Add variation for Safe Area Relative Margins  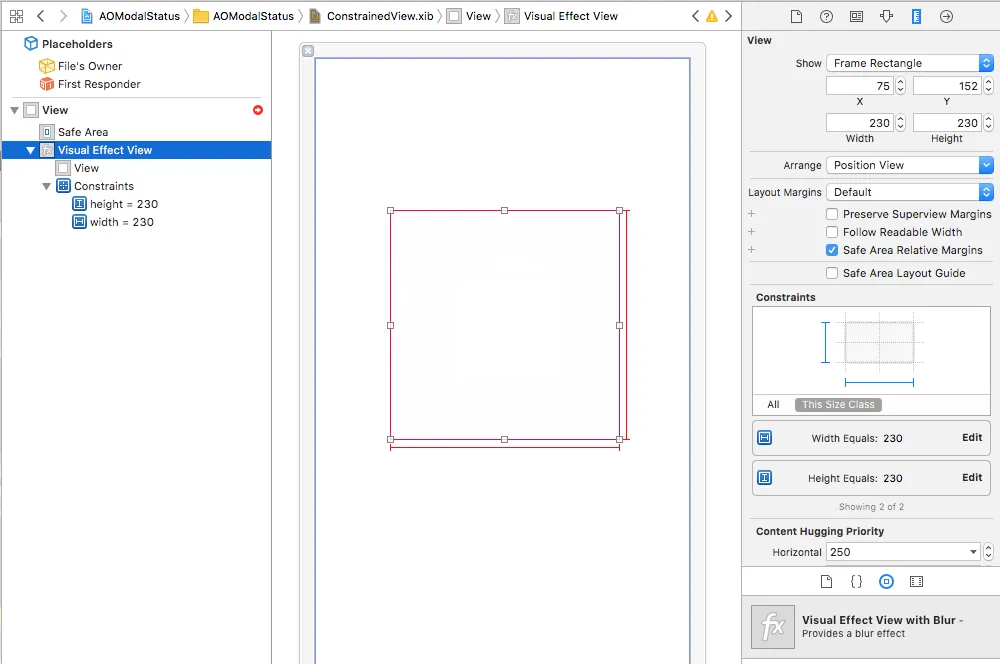coord(751,249)
